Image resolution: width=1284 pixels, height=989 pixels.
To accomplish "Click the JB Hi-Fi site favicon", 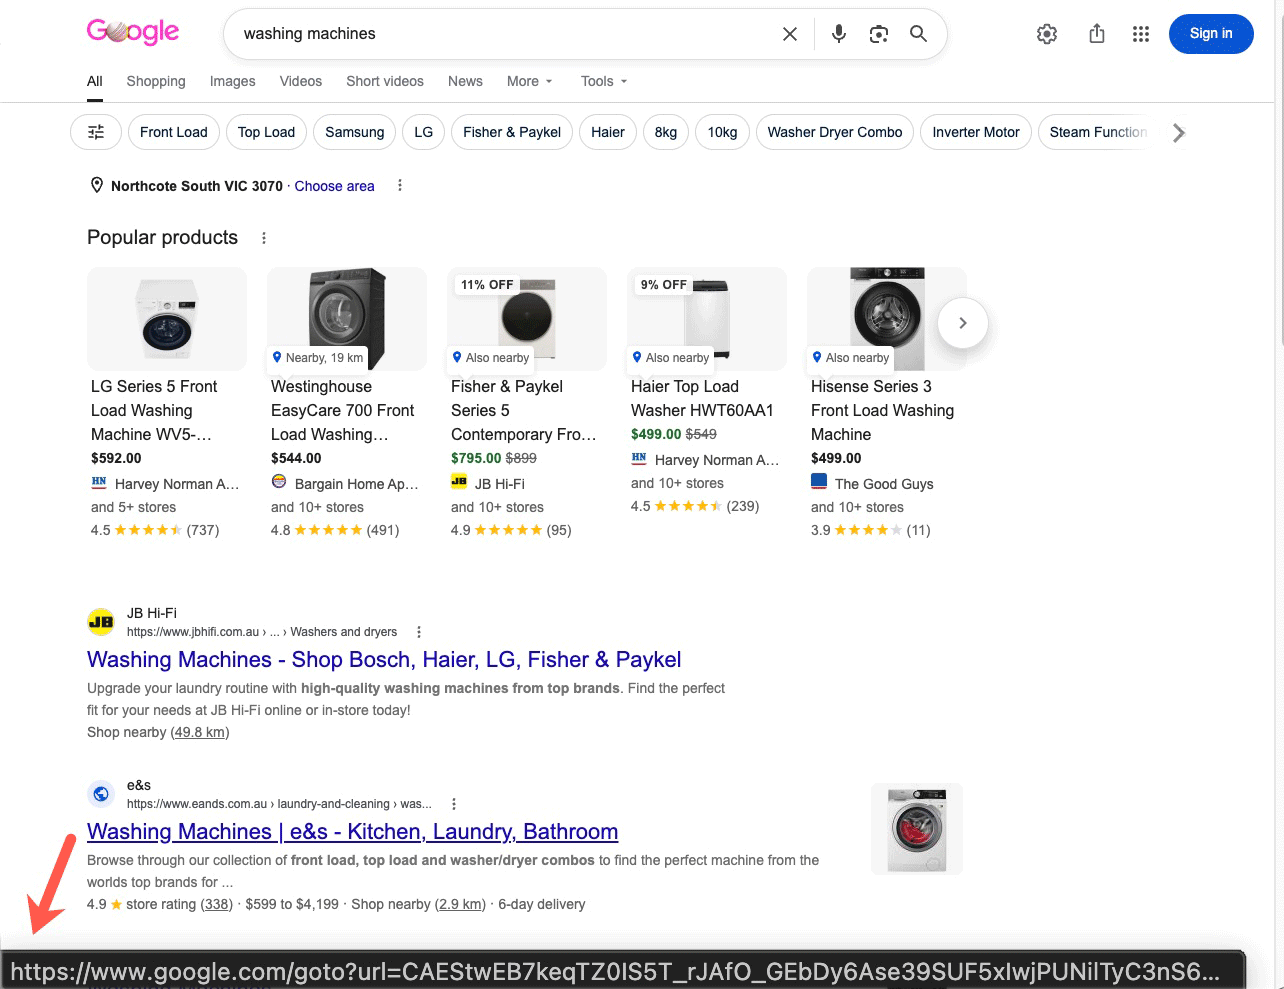I will tap(101, 622).
